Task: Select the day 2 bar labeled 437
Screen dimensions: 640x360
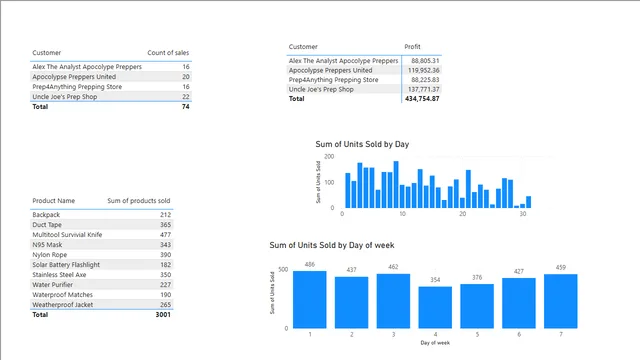Action: tap(351, 302)
